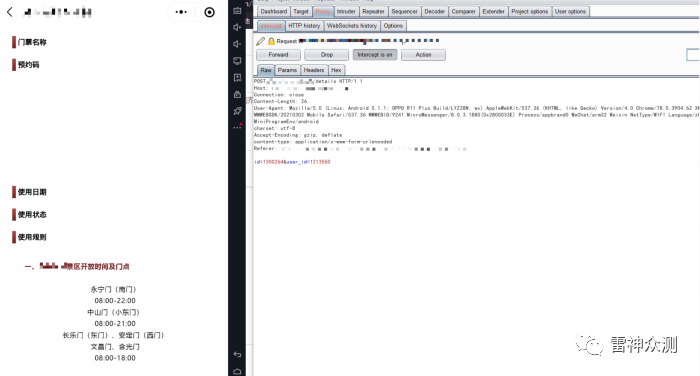The image size is (700, 376).
Task: Click the content-type form-urlencoded header line
Action: (323, 142)
